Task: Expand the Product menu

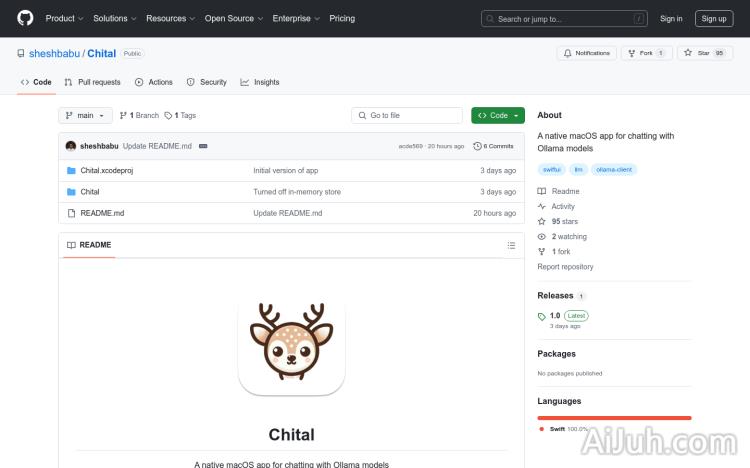Action: tap(64, 18)
